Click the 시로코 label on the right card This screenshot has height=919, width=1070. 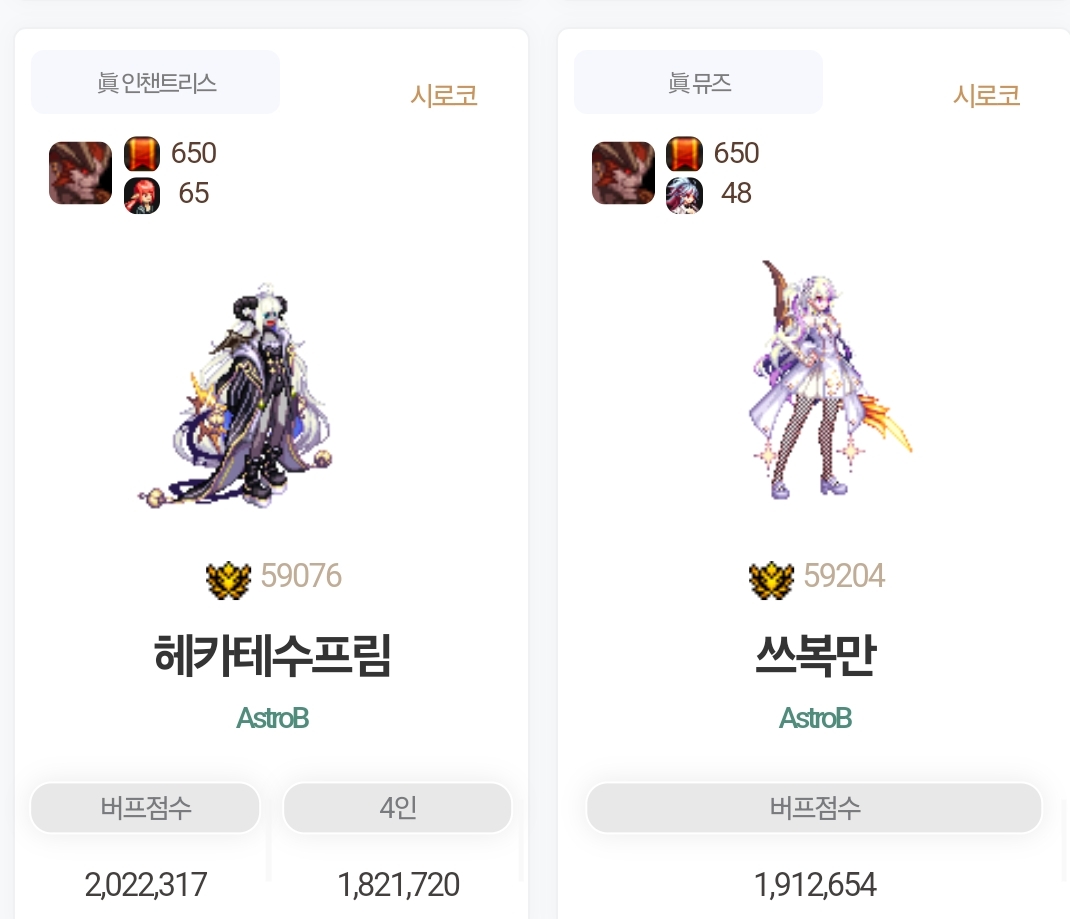[x=986, y=96]
